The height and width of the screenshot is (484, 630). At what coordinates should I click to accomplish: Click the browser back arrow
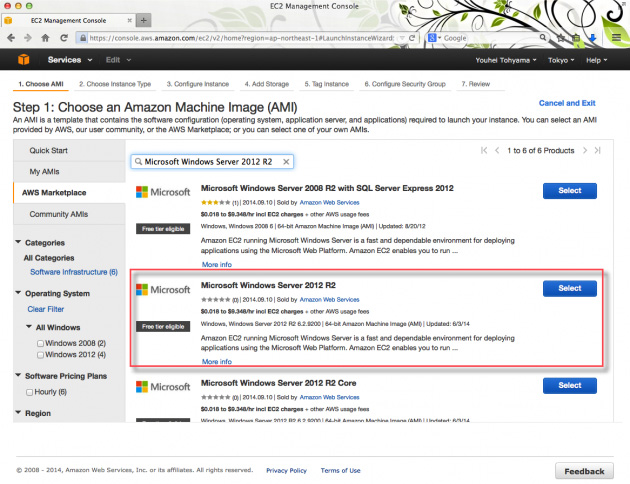click(11, 38)
